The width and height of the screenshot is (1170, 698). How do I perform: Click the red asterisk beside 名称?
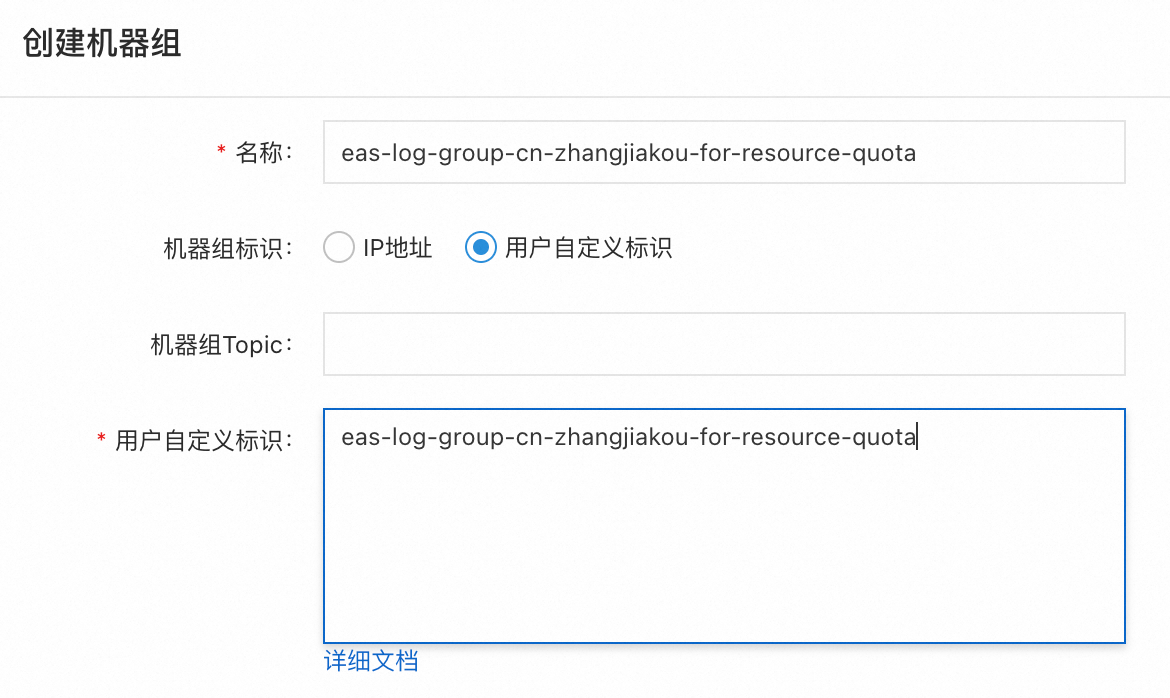coord(221,151)
